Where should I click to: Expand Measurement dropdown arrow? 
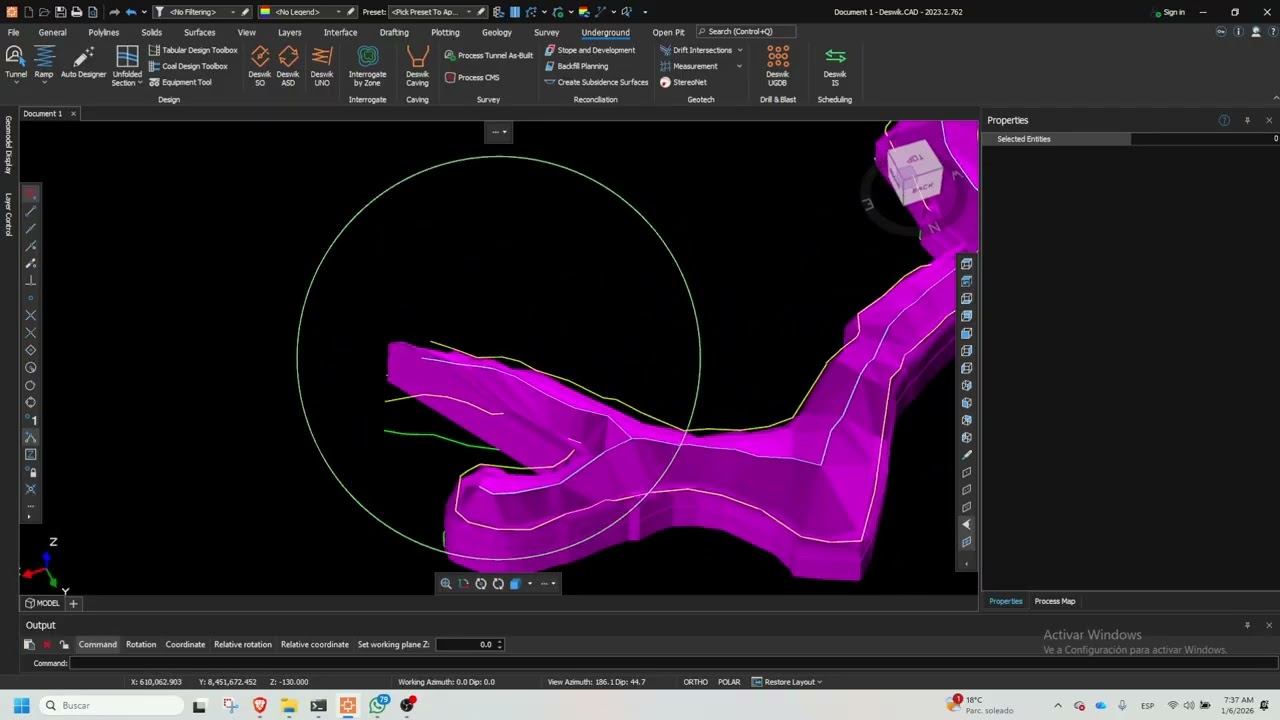[740, 66]
